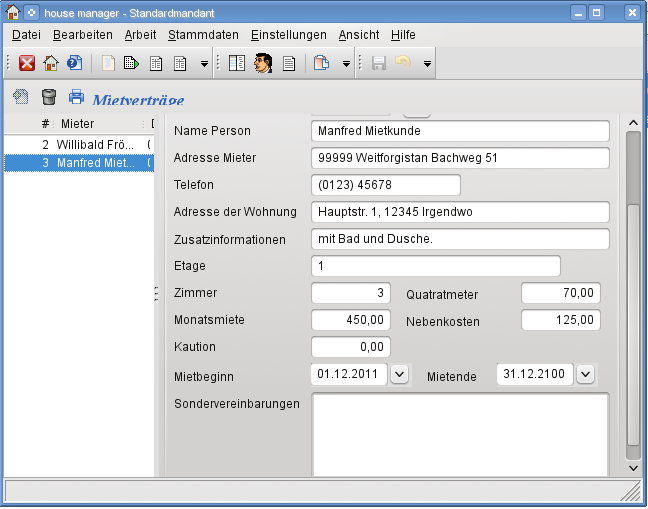The width and height of the screenshot is (648, 509).
Task: Click the house home icon in toolbar
Action: pos(51,63)
